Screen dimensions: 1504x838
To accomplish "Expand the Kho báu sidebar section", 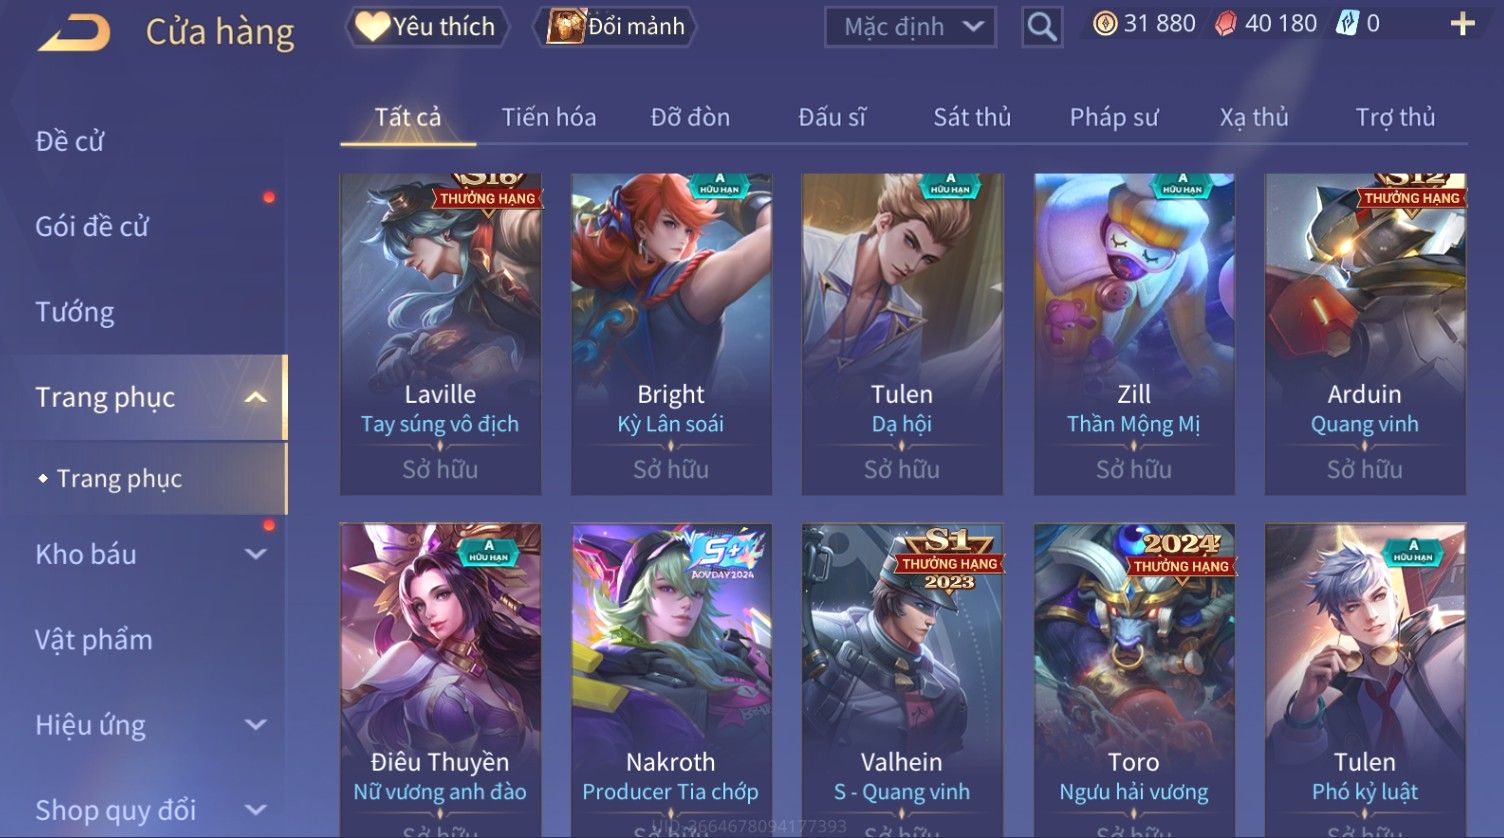I will 256,554.
